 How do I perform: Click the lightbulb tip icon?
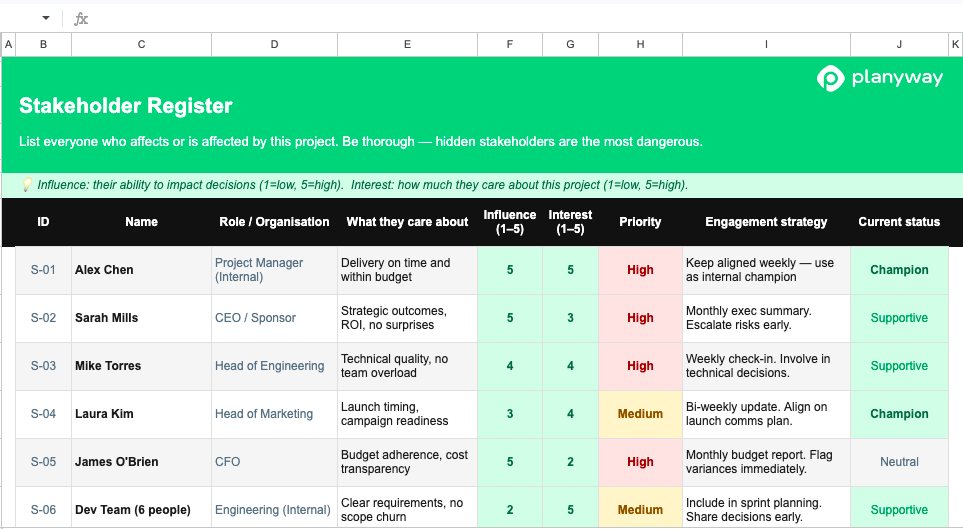click(x=26, y=185)
